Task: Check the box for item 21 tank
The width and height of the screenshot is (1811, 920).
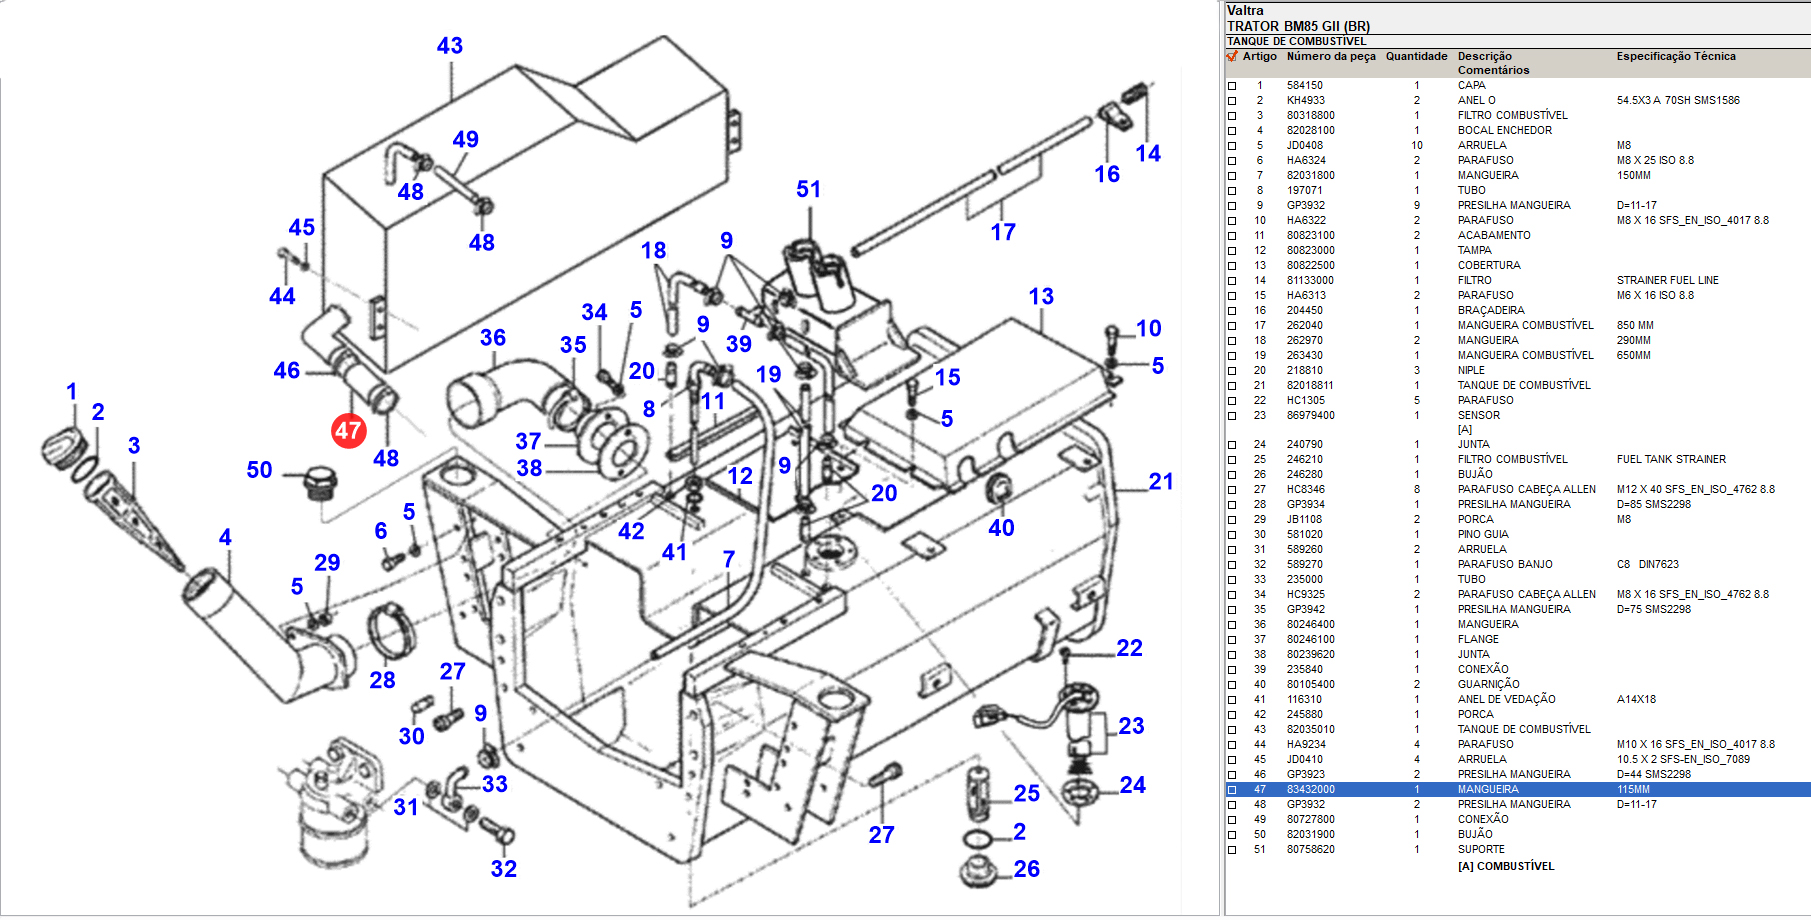Action: point(1232,386)
